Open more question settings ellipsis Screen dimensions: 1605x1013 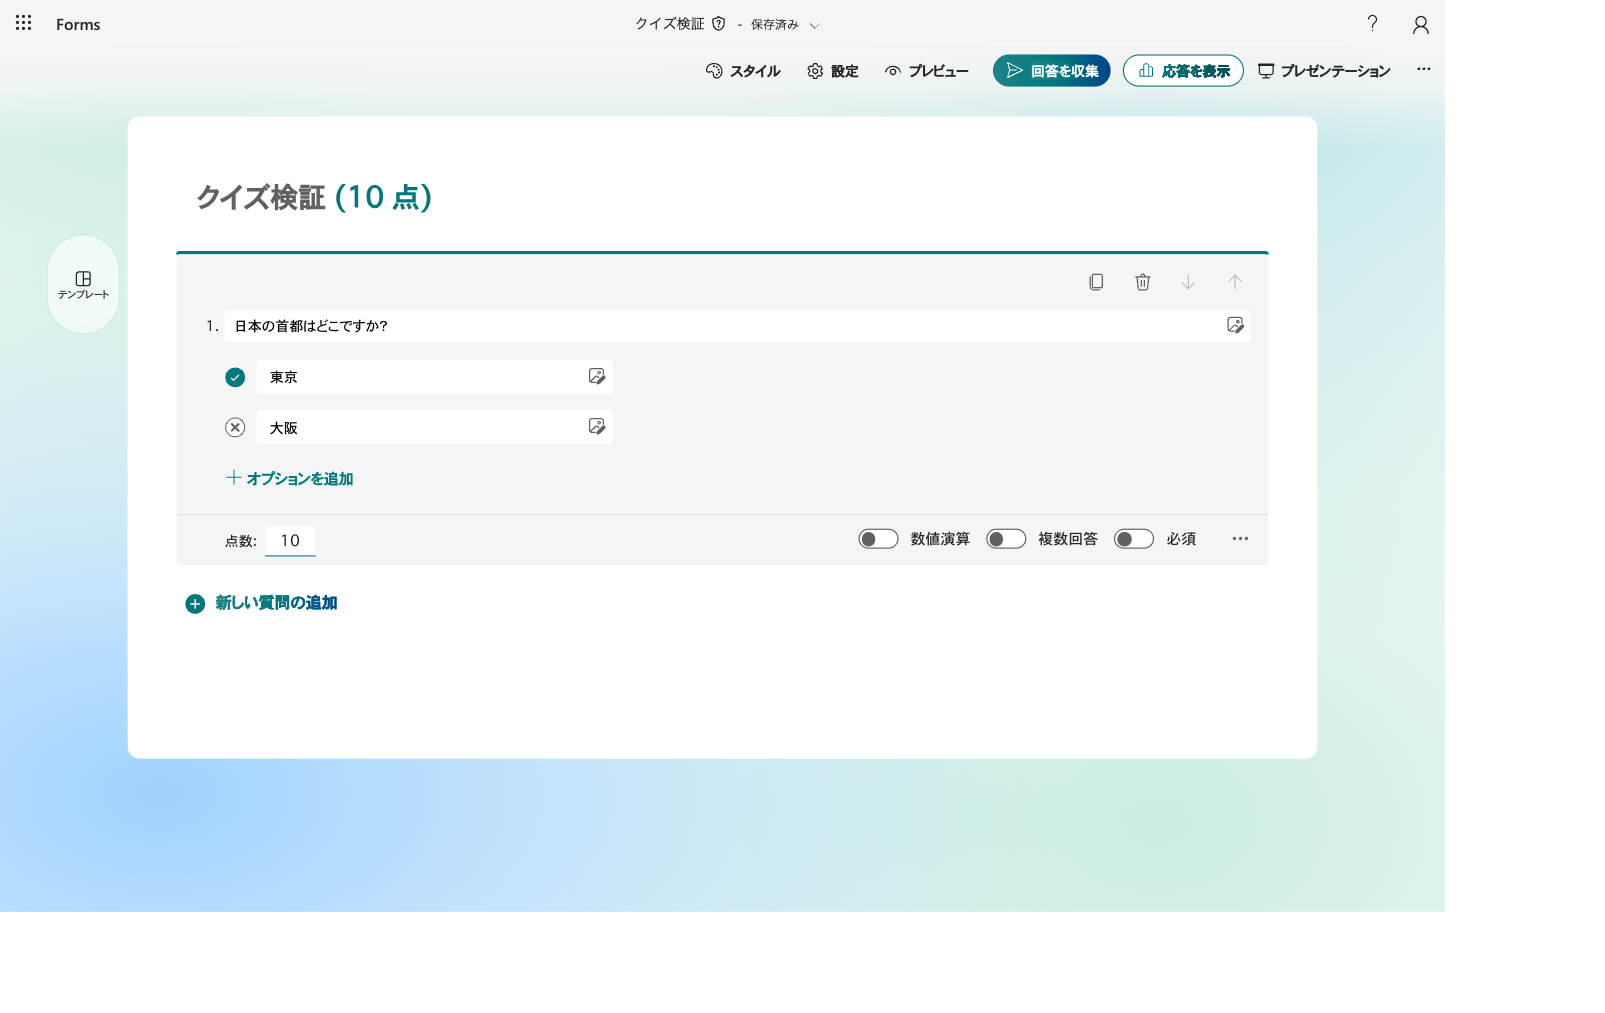tap(1240, 538)
